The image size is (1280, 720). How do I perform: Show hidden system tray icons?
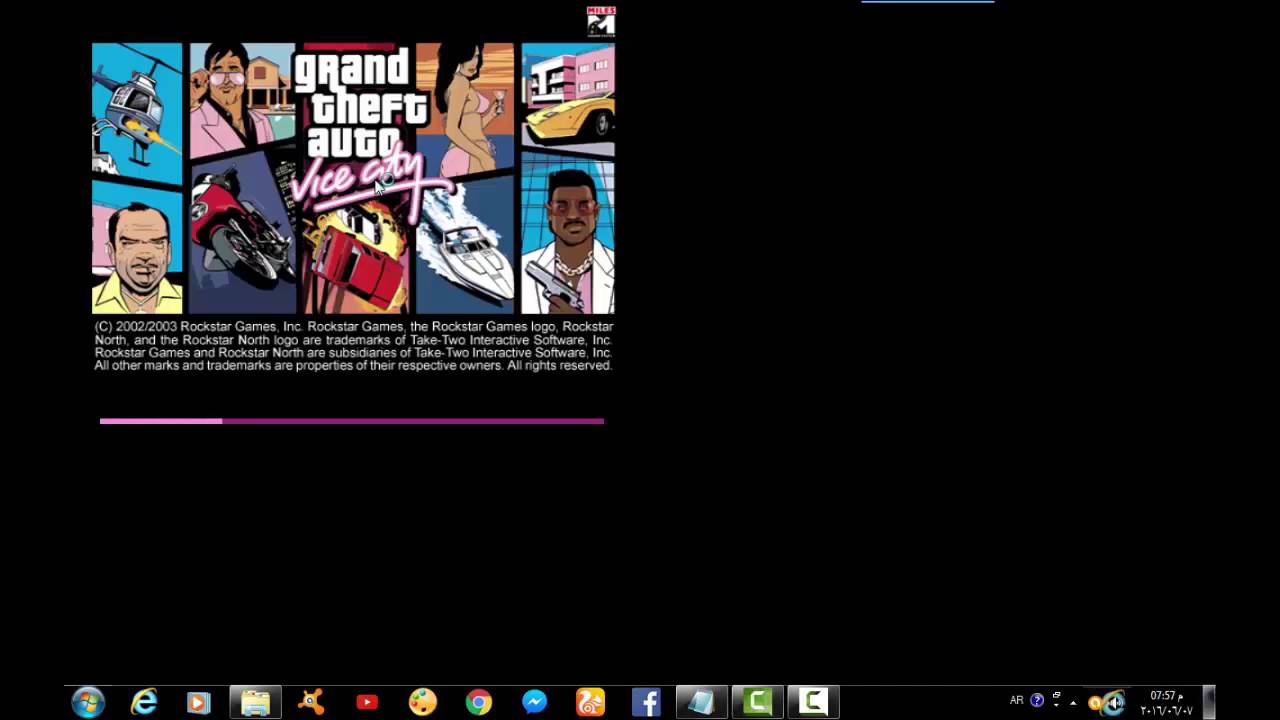(x=1073, y=702)
